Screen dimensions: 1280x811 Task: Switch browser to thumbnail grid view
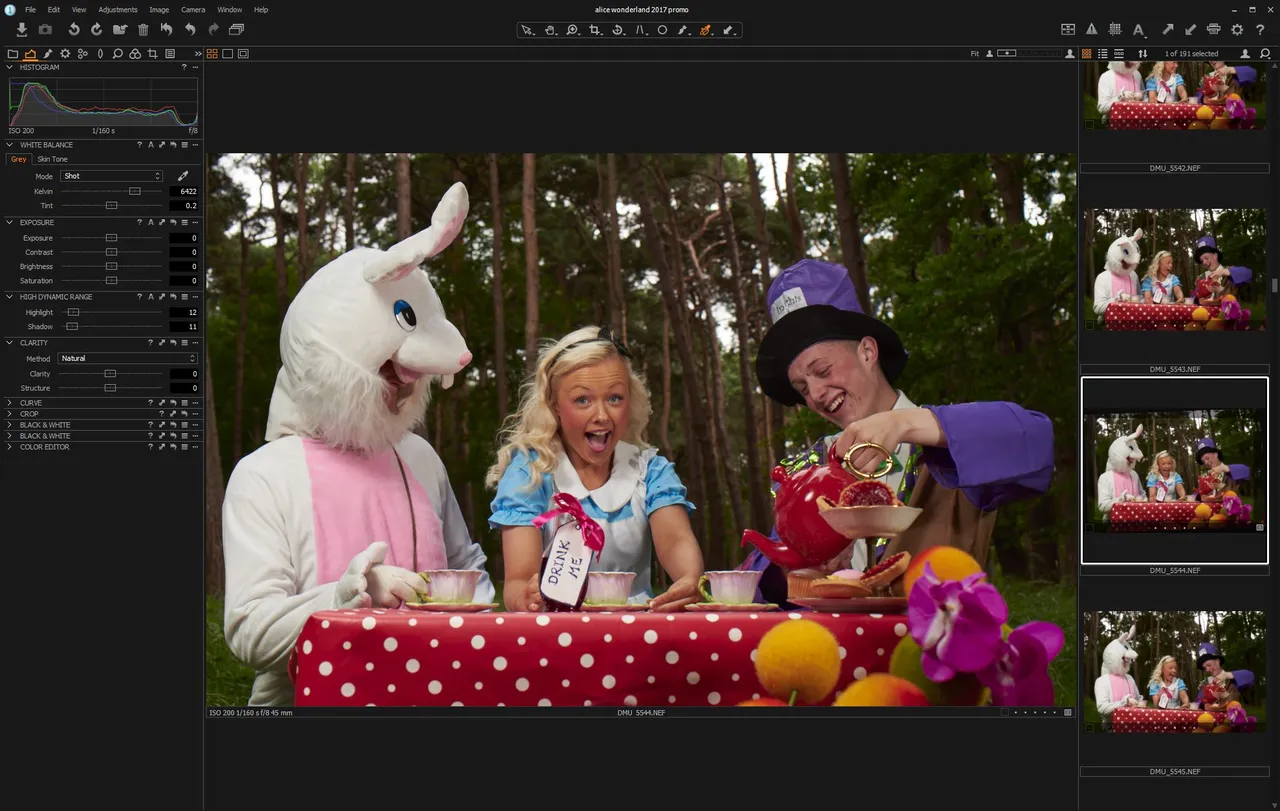[x=1087, y=53]
